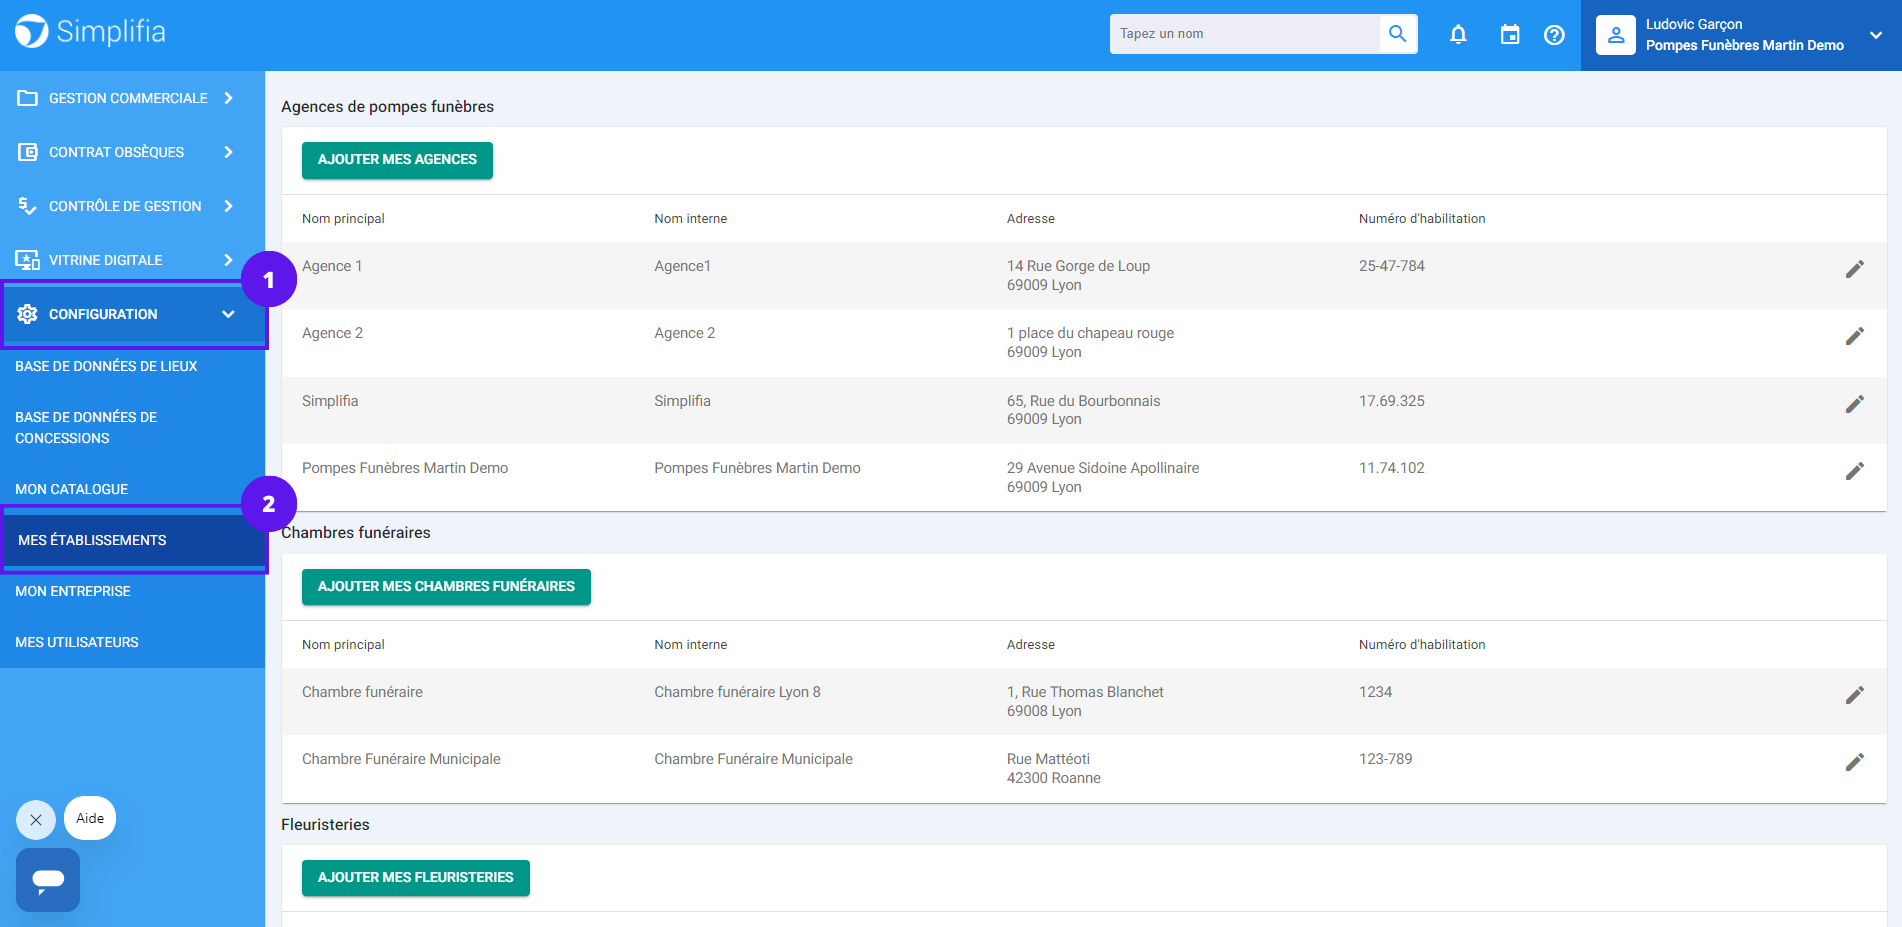Open the chat bubble widget
This screenshot has height=927, width=1902.
(48, 880)
